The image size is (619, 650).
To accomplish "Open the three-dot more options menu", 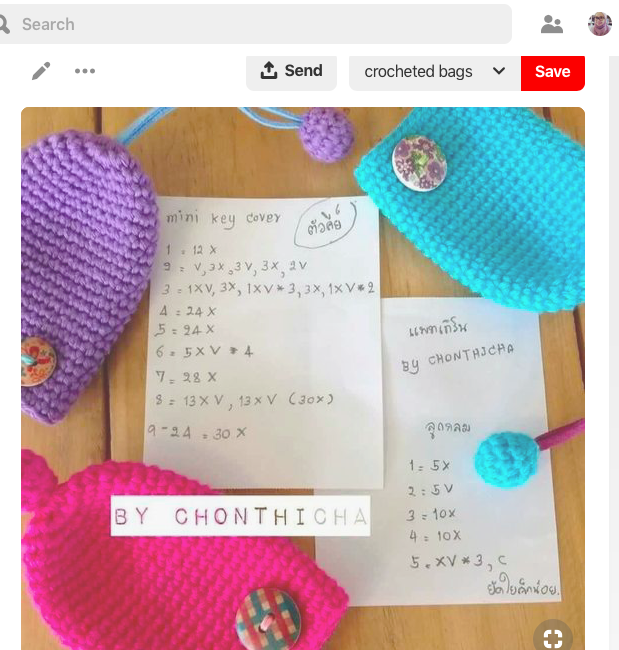I will (x=85, y=71).
